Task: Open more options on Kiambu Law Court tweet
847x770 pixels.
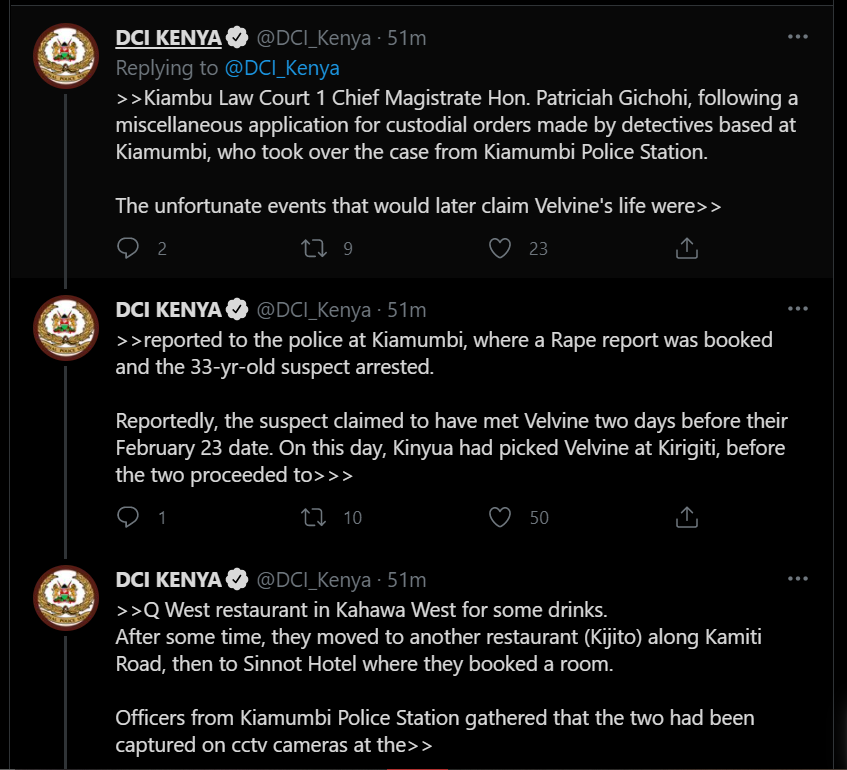Action: click(797, 37)
